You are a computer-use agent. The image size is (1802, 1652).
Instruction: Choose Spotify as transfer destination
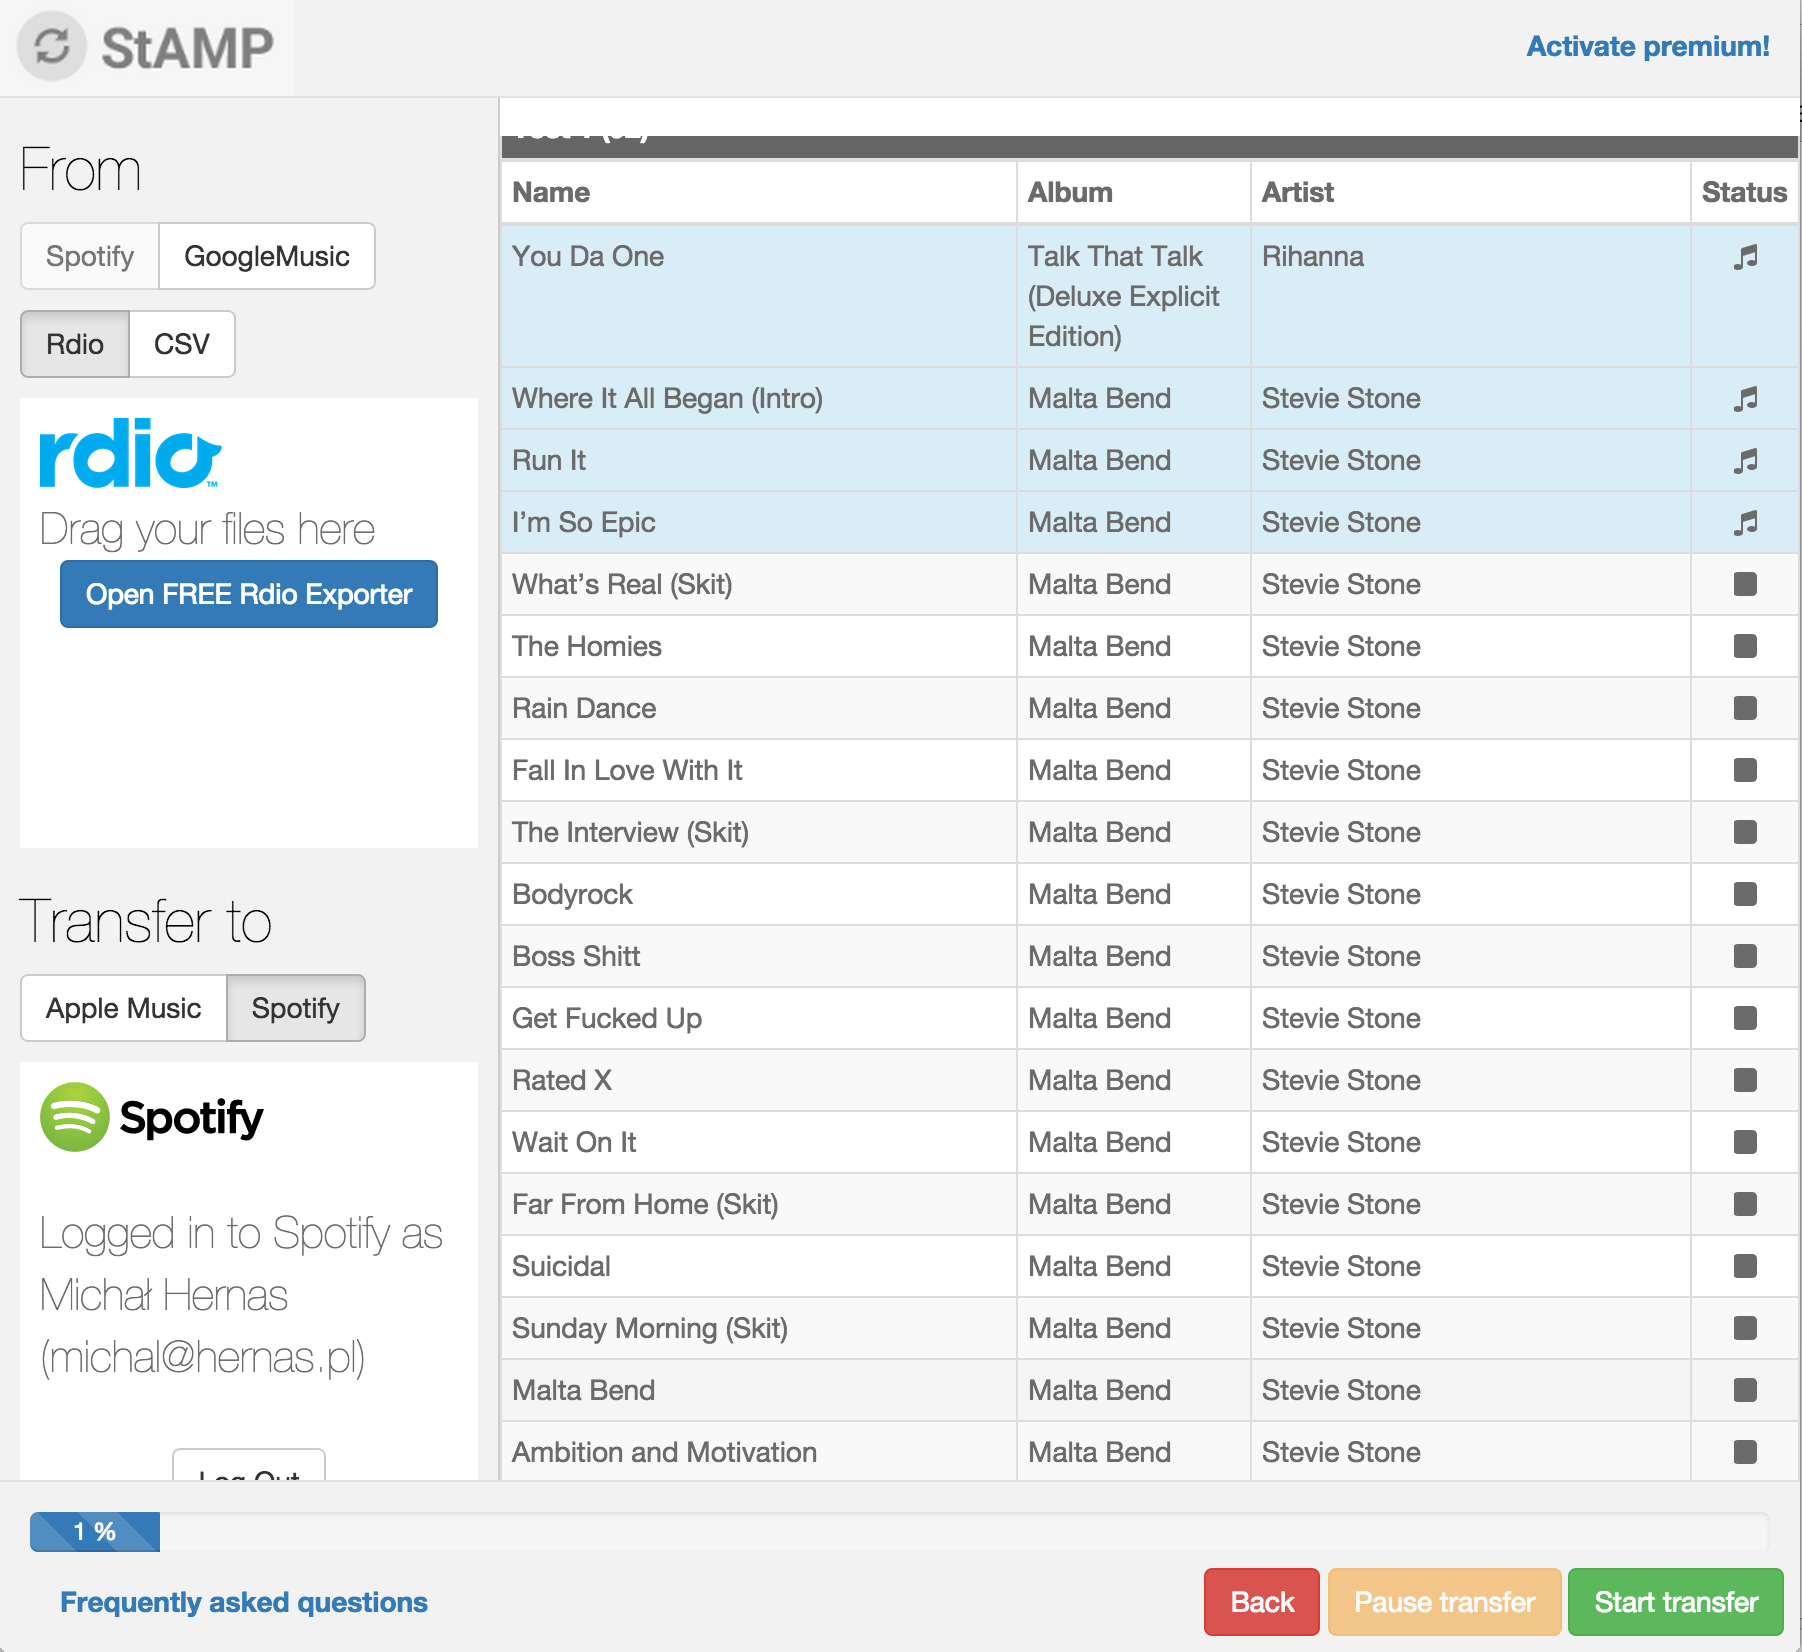pos(296,1008)
